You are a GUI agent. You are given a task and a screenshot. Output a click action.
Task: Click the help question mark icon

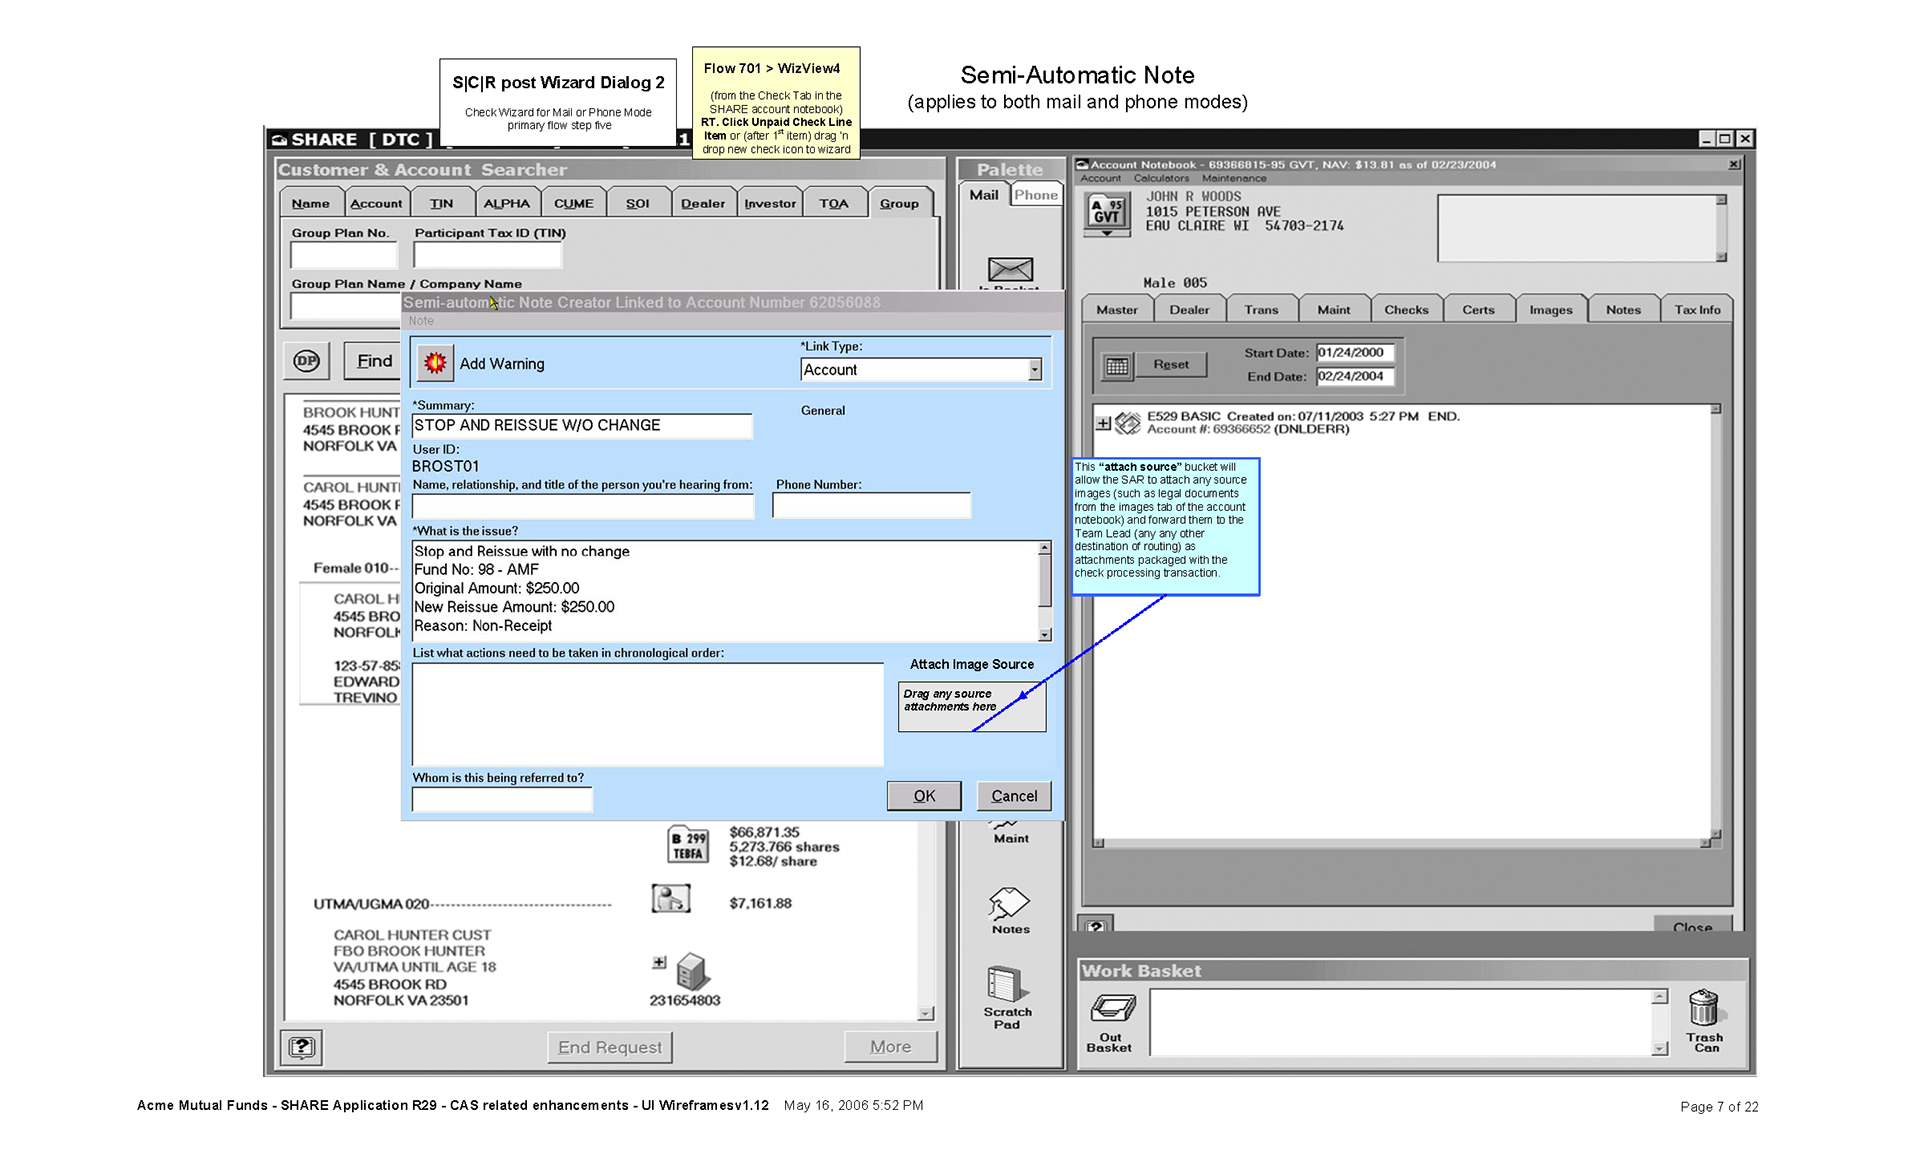tap(302, 1046)
